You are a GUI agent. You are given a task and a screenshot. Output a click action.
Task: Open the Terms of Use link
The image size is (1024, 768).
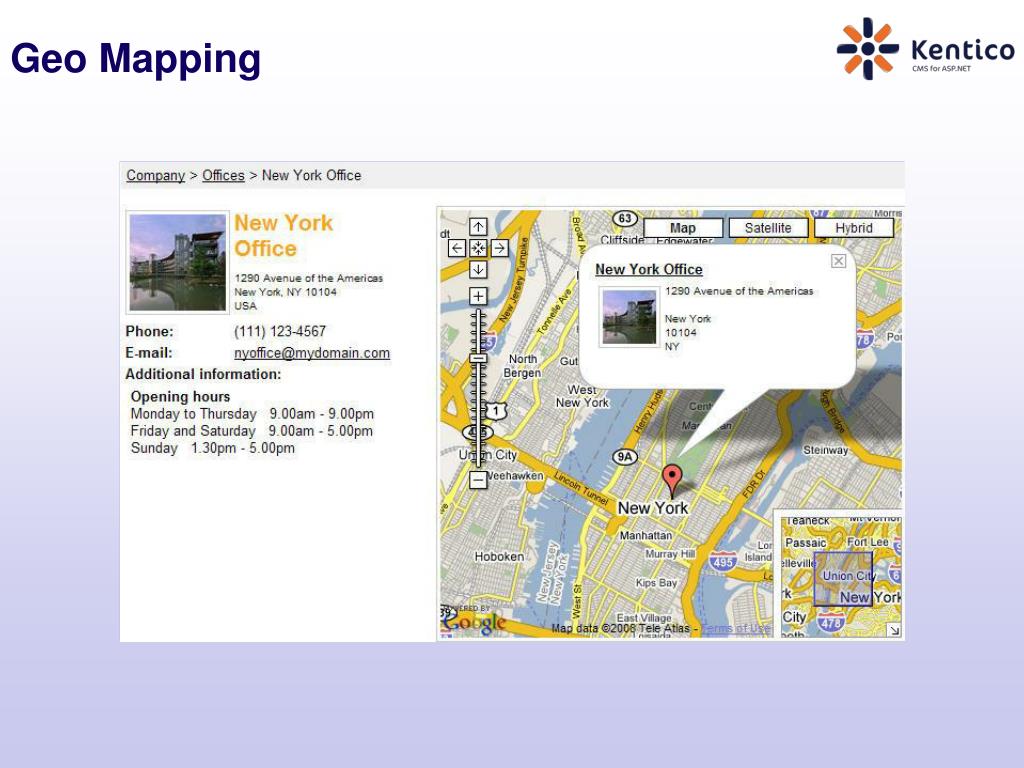pyautogui.click(x=735, y=628)
